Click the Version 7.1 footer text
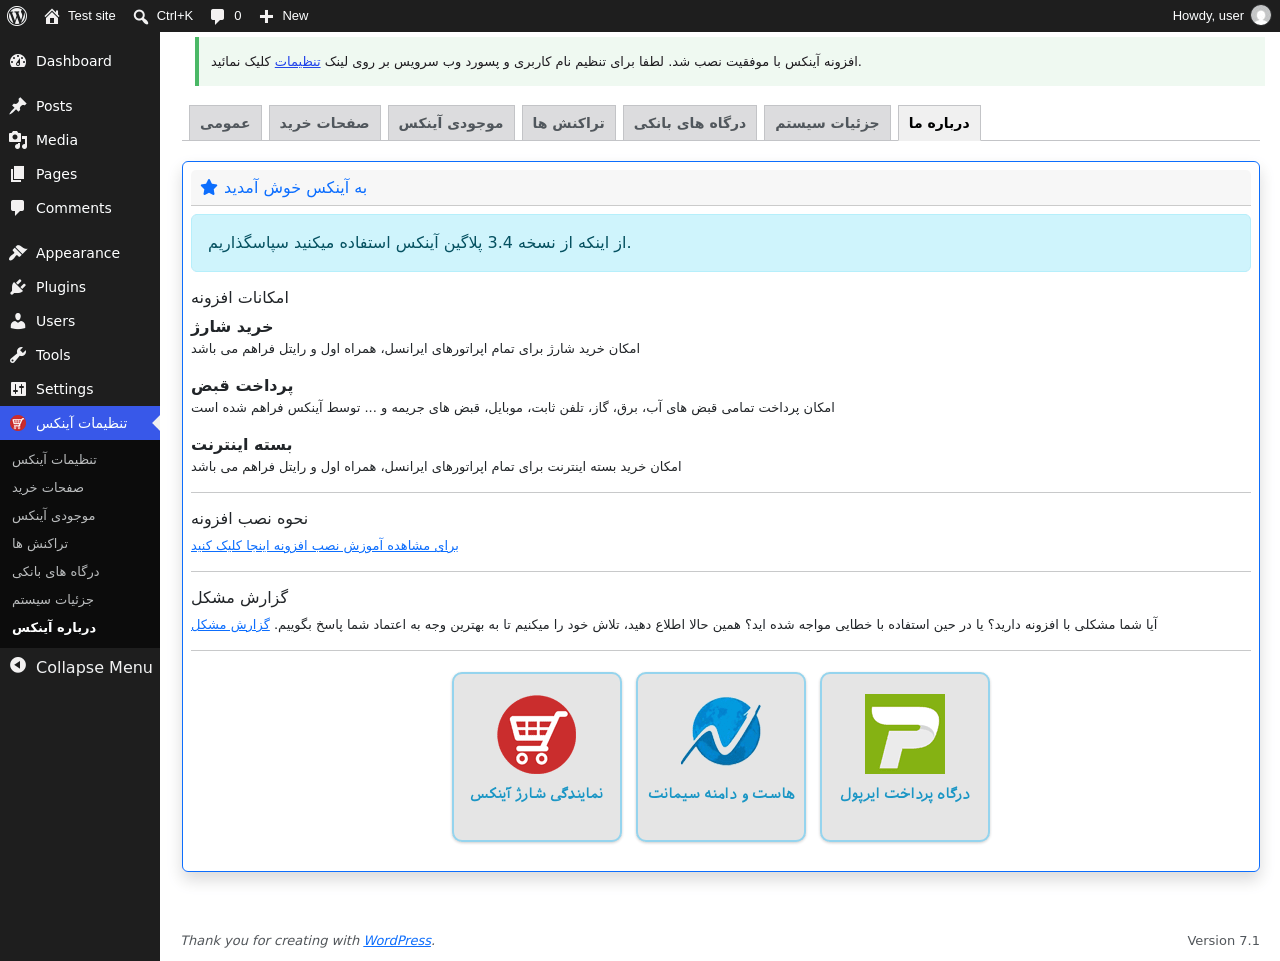 pos(1223,941)
